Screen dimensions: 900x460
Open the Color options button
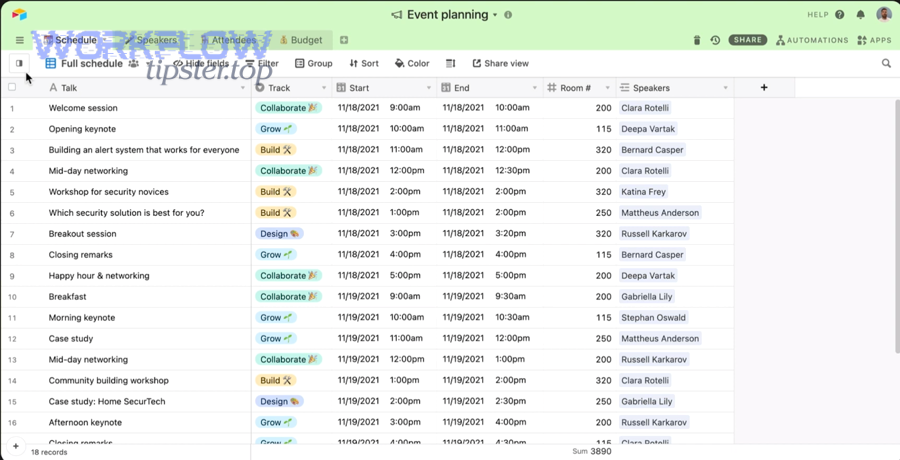(412, 63)
